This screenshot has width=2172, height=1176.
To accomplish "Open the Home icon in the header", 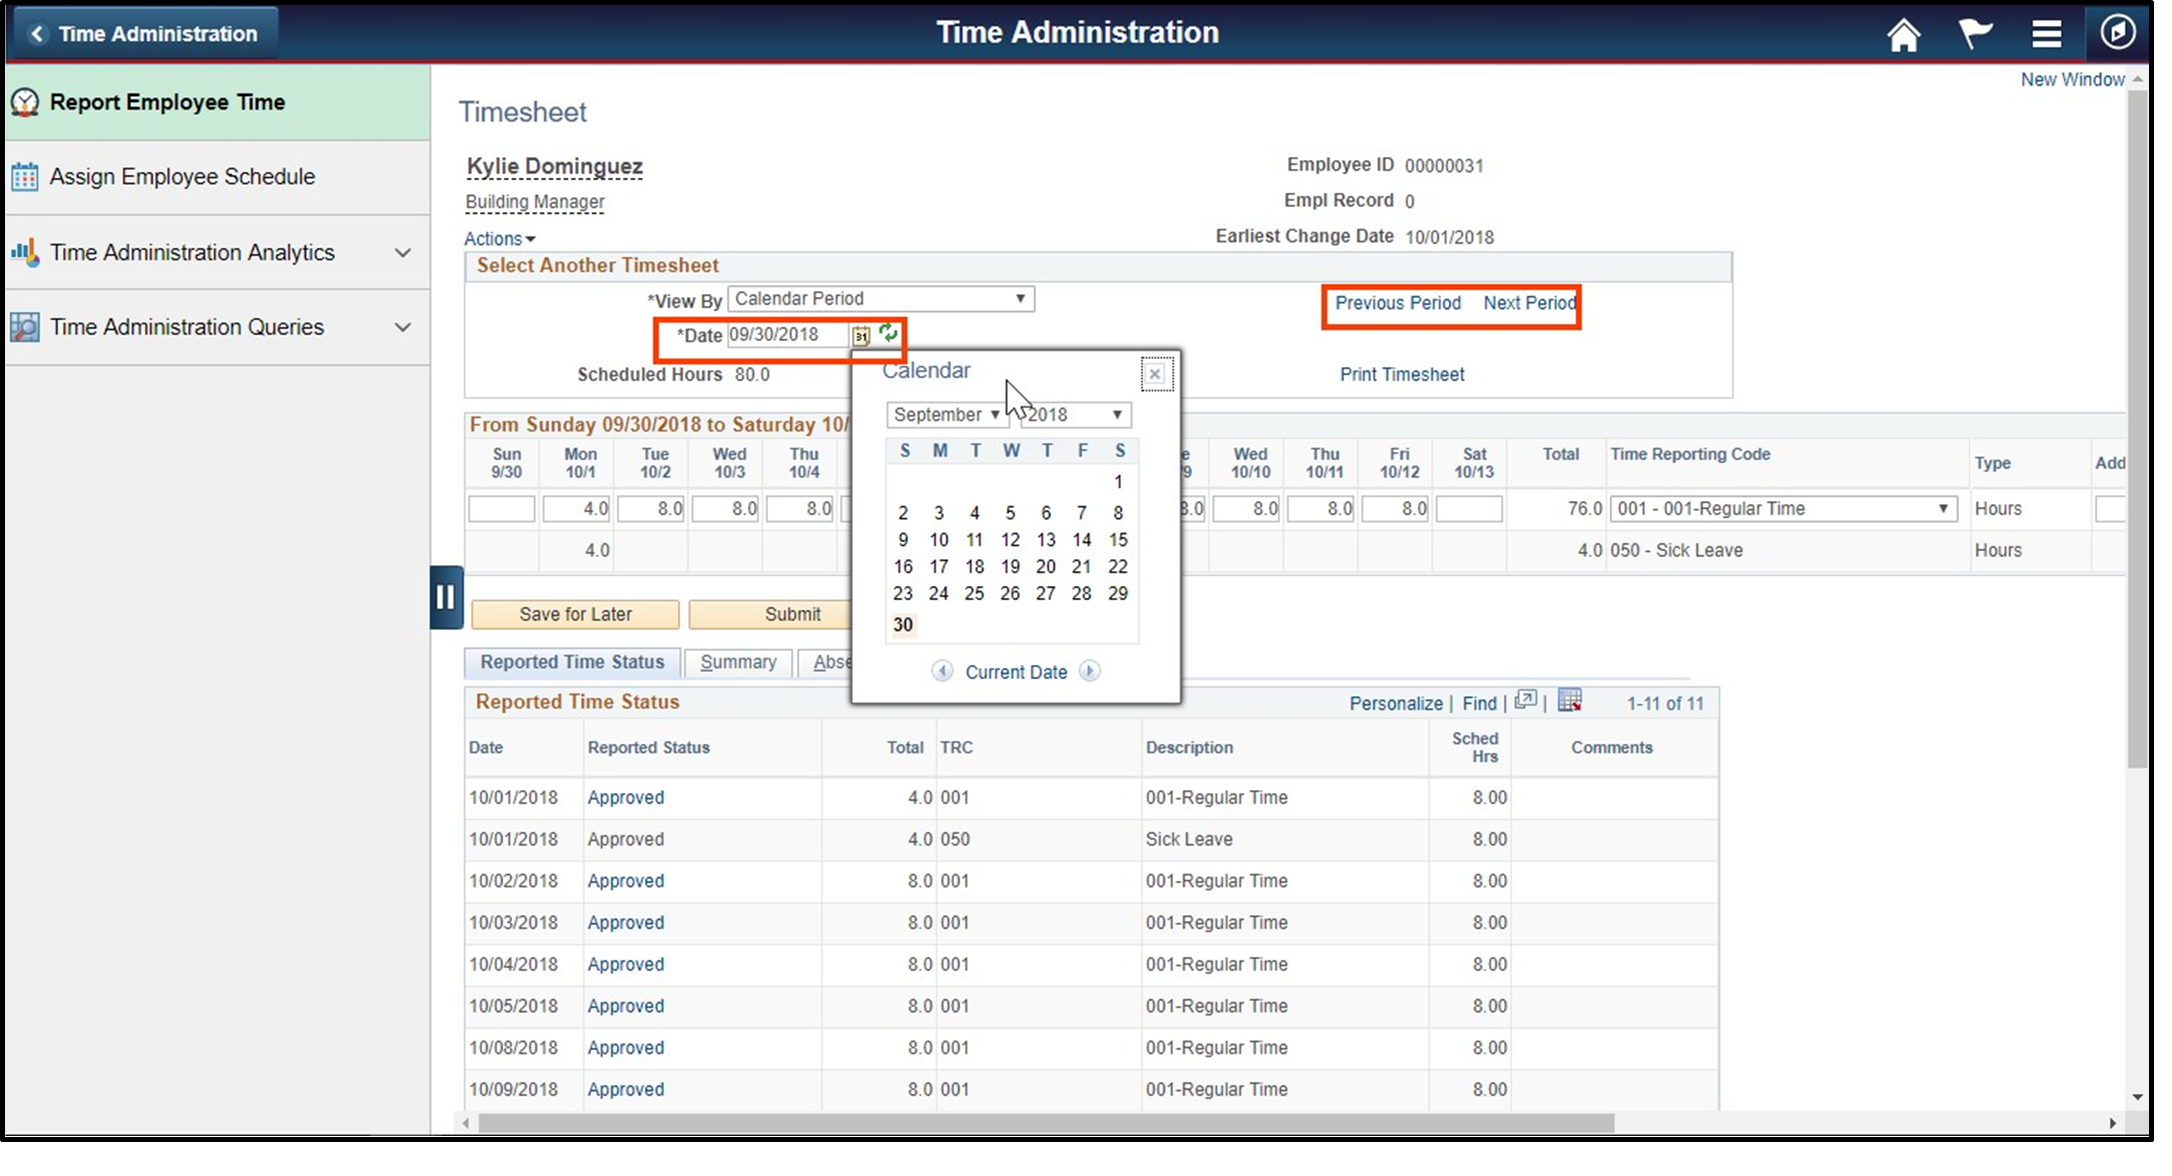I will coord(1903,33).
